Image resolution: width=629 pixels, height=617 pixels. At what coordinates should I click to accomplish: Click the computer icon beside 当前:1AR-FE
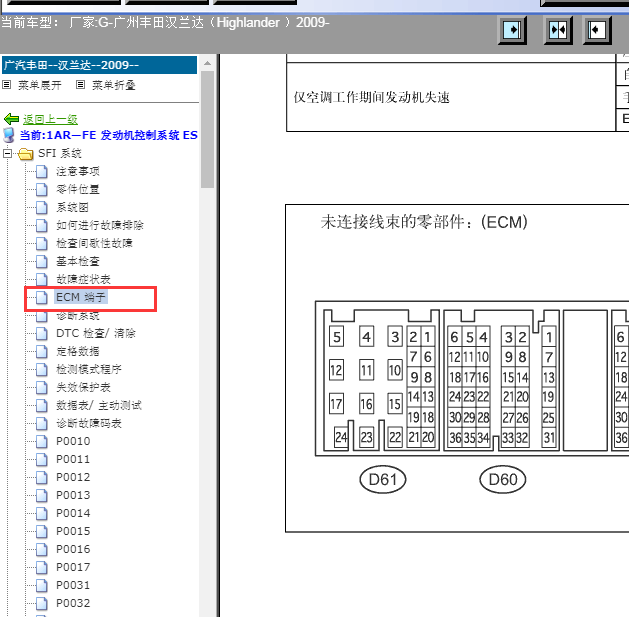pos(9,136)
